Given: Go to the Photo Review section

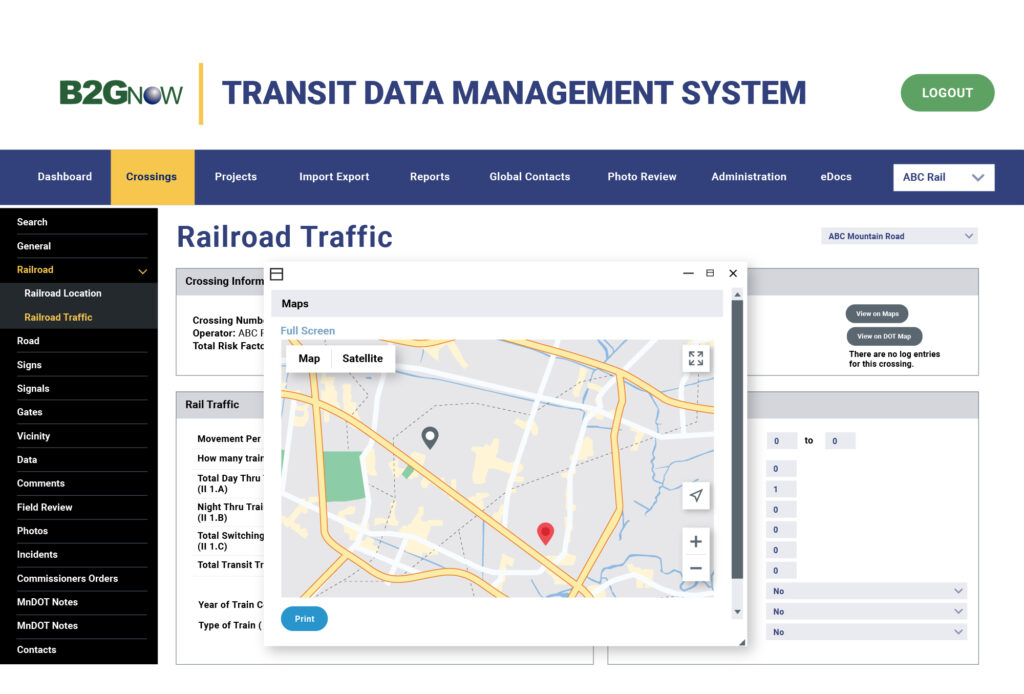Looking at the screenshot, I should tap(641, 176).
